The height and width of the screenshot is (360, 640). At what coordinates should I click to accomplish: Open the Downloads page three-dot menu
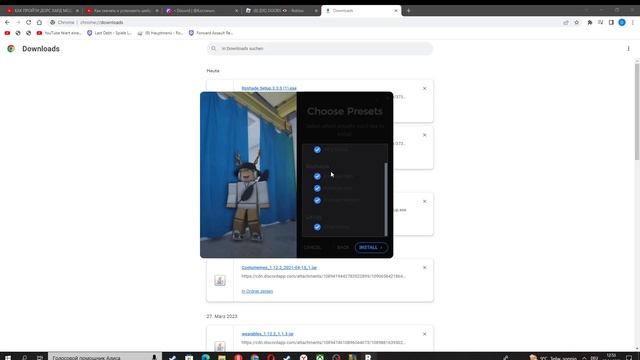click(x=629, y=49)
